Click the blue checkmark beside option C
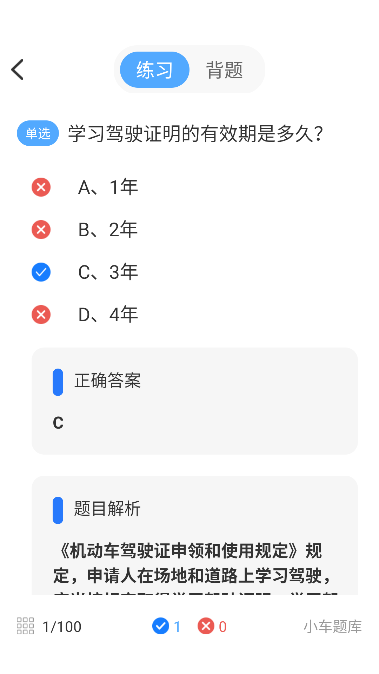This screenshot has width=379, height=674. (41, 272)
